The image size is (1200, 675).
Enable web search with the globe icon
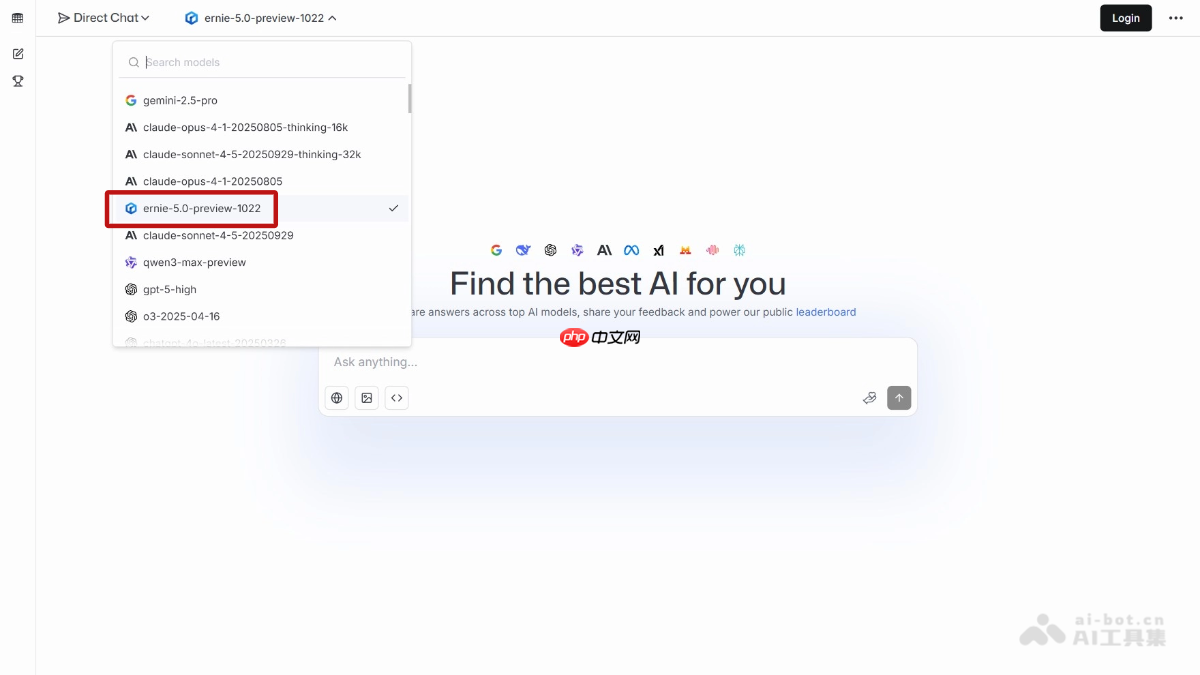(x=337, y=398)
